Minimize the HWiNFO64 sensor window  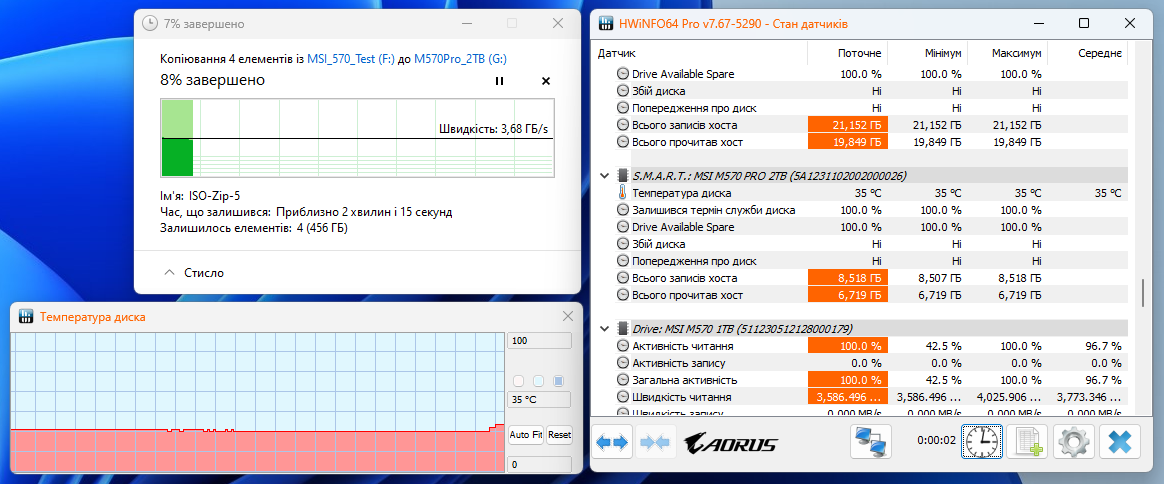[1038, 23]
